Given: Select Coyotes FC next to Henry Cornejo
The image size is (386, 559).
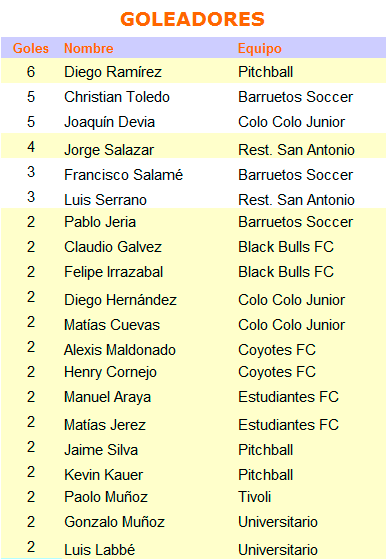Looking at the screenshot, I should point(277,372).
